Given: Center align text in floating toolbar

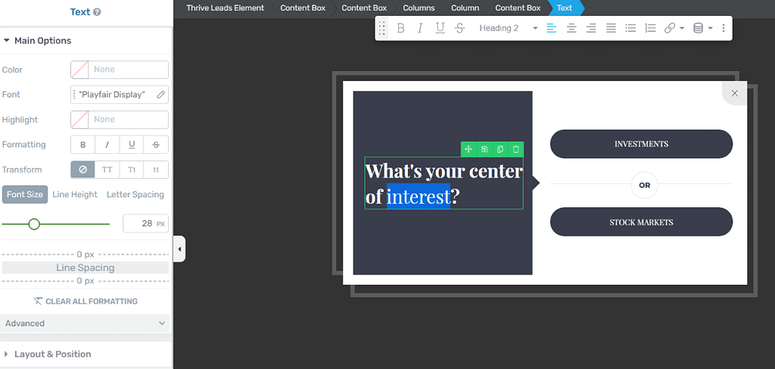Looking at the screenshot, I should (571, 28).
